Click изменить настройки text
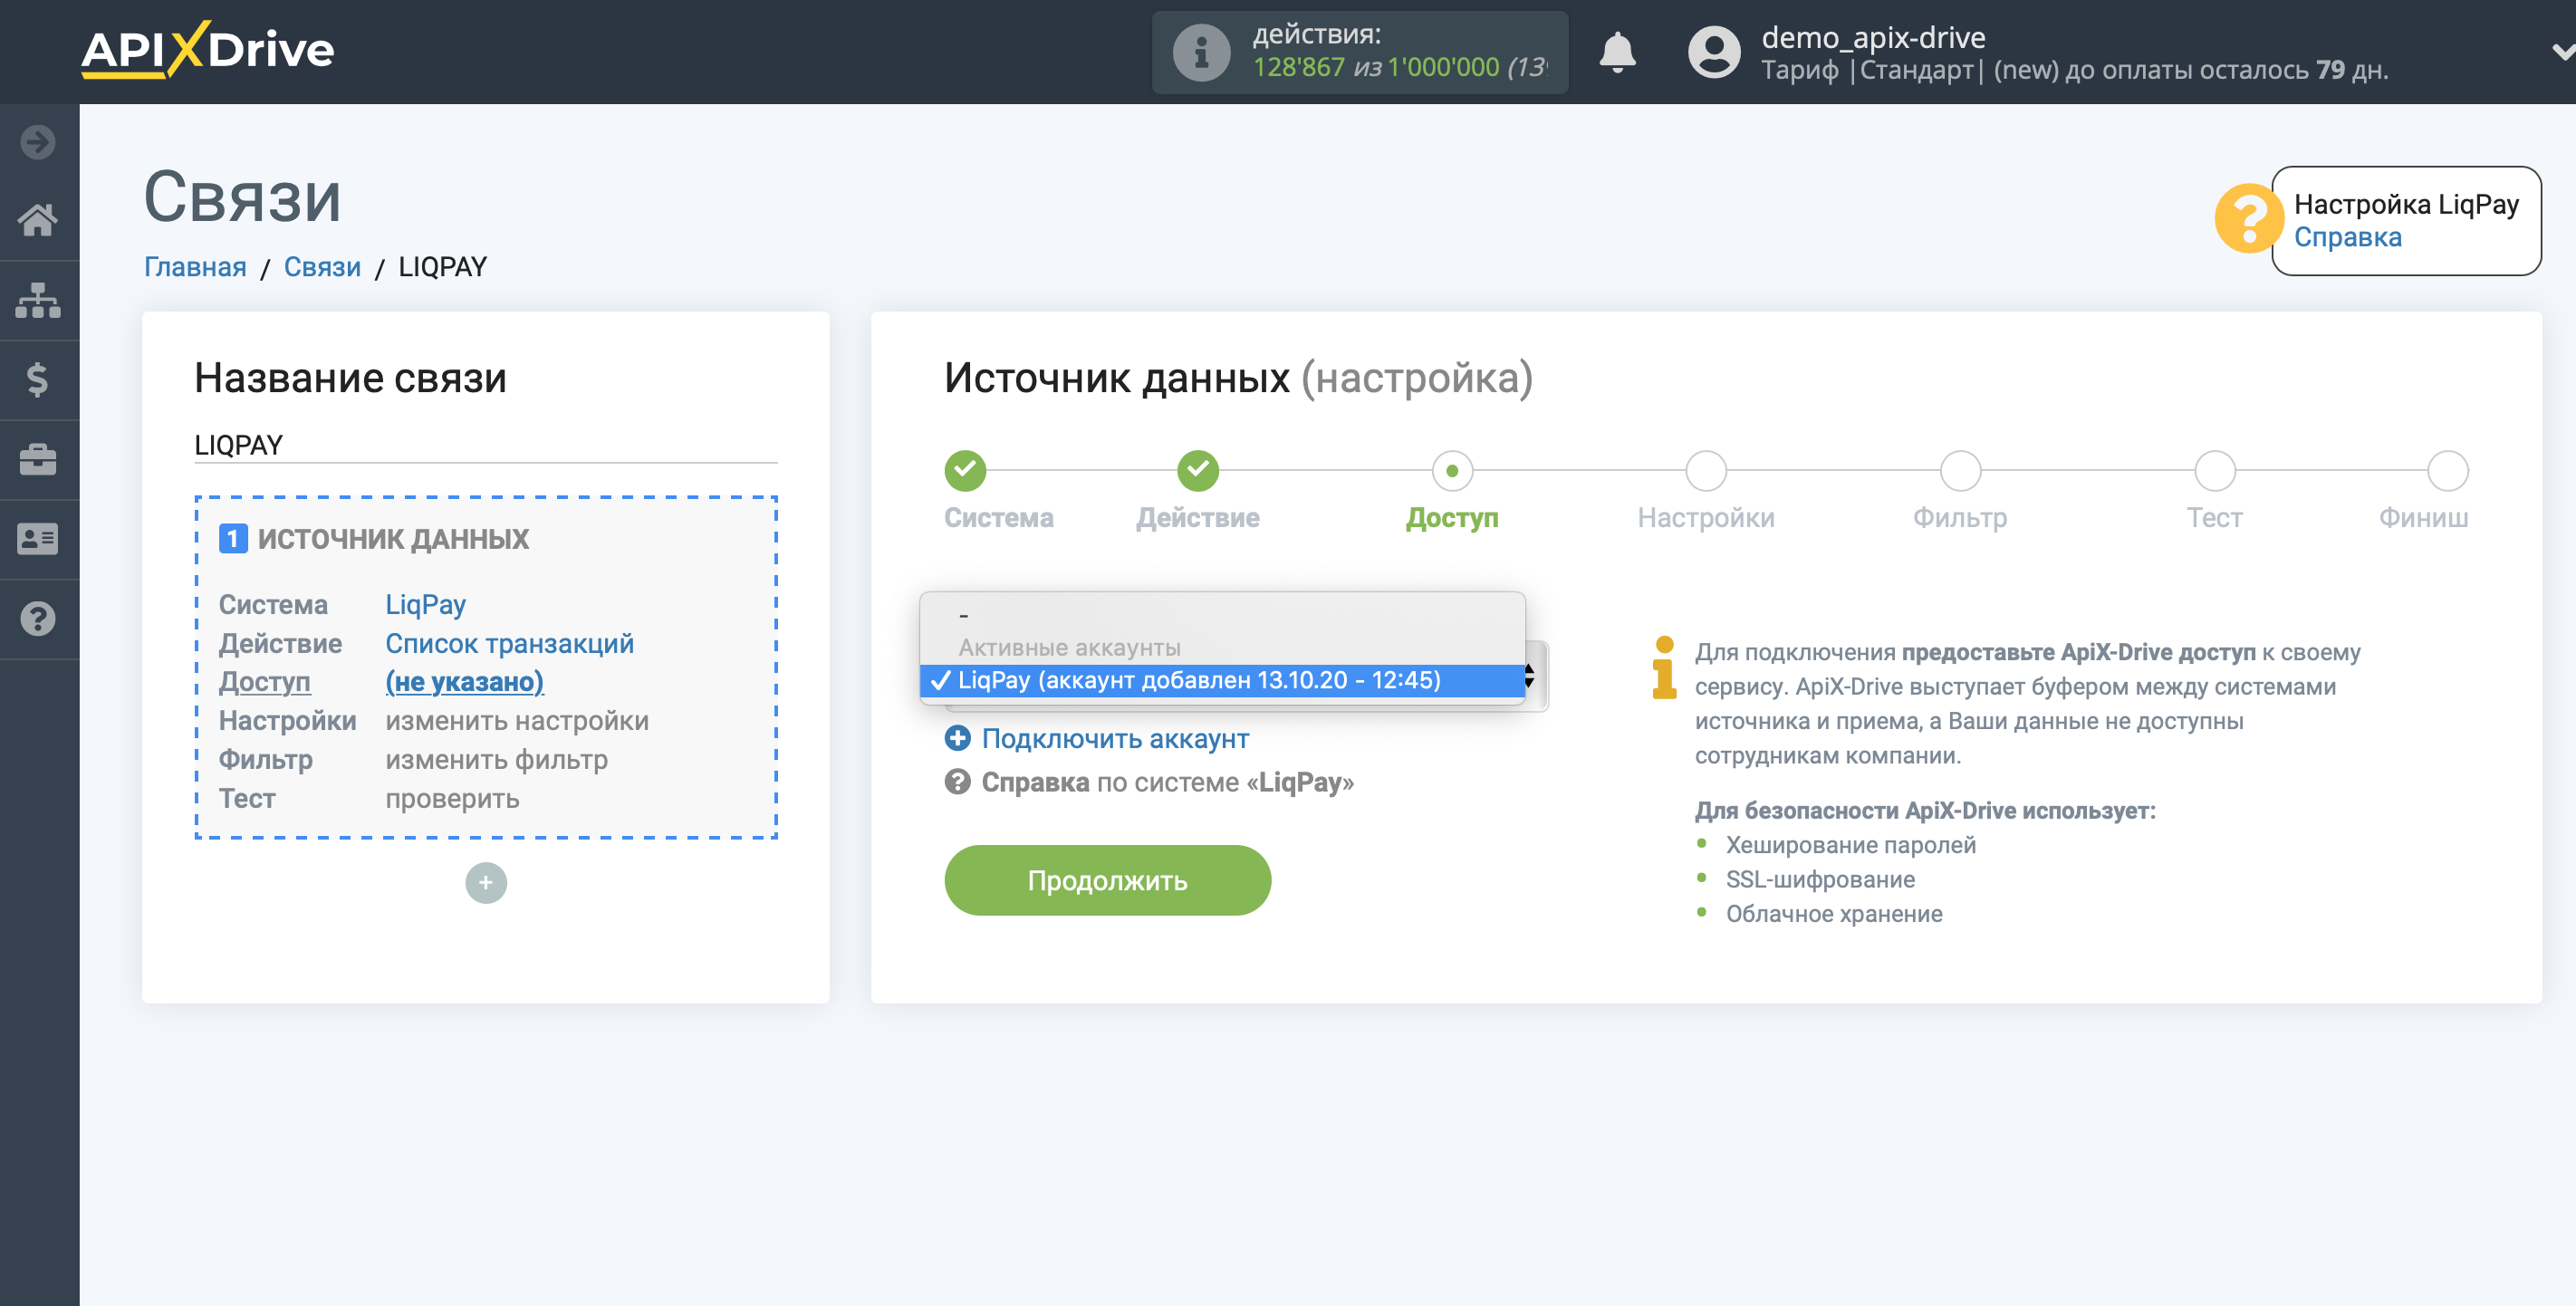The image size is (2576, 1306). click(x=517, y=721)
